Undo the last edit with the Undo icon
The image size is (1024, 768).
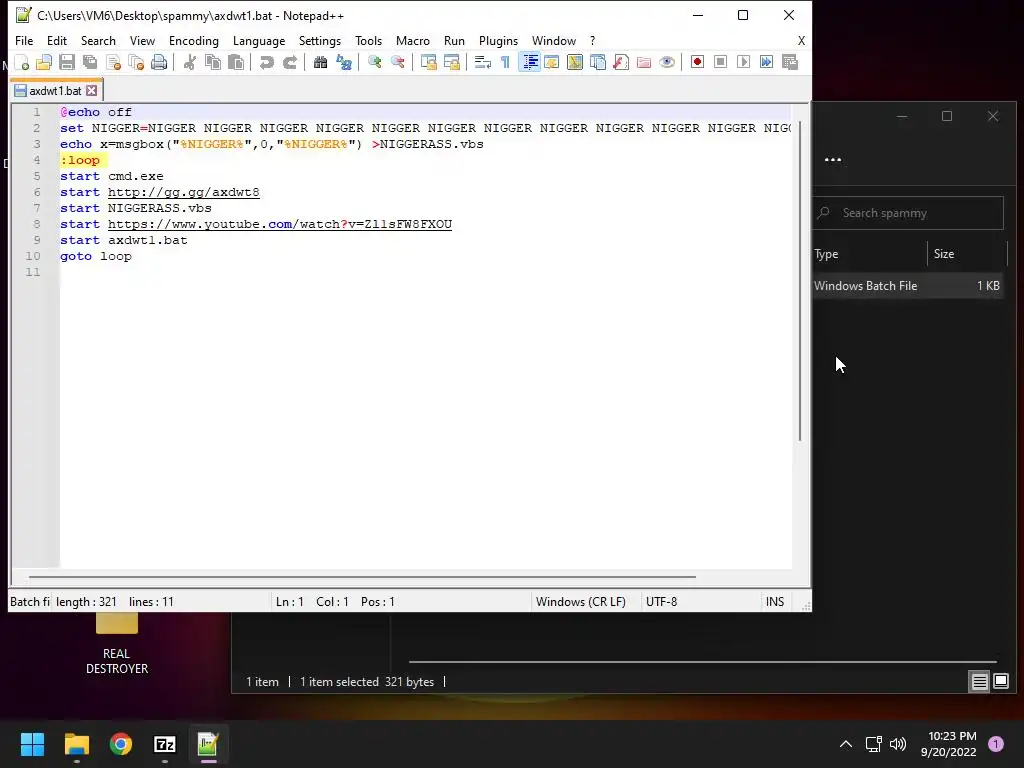(x=266, y=62)
